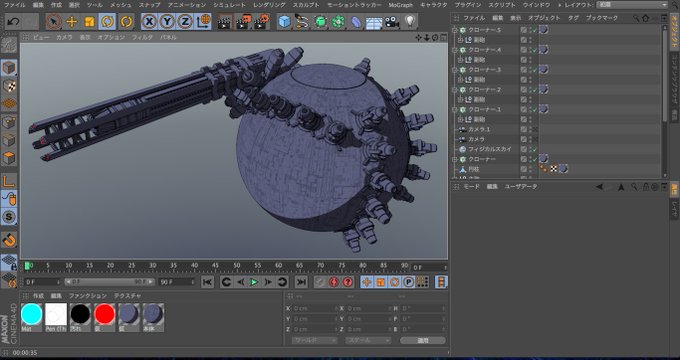680x360 pixels.
Task: Go to the end of animation
Action: coord(301,282)
